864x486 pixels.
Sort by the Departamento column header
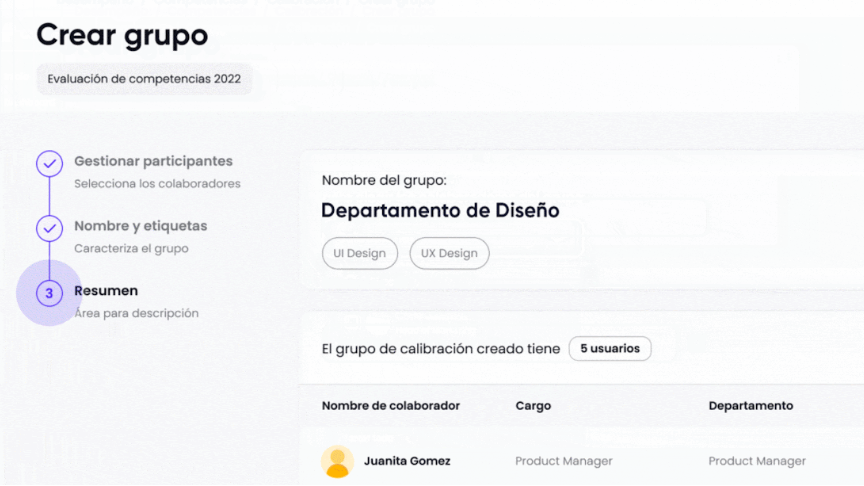(751, 406)
